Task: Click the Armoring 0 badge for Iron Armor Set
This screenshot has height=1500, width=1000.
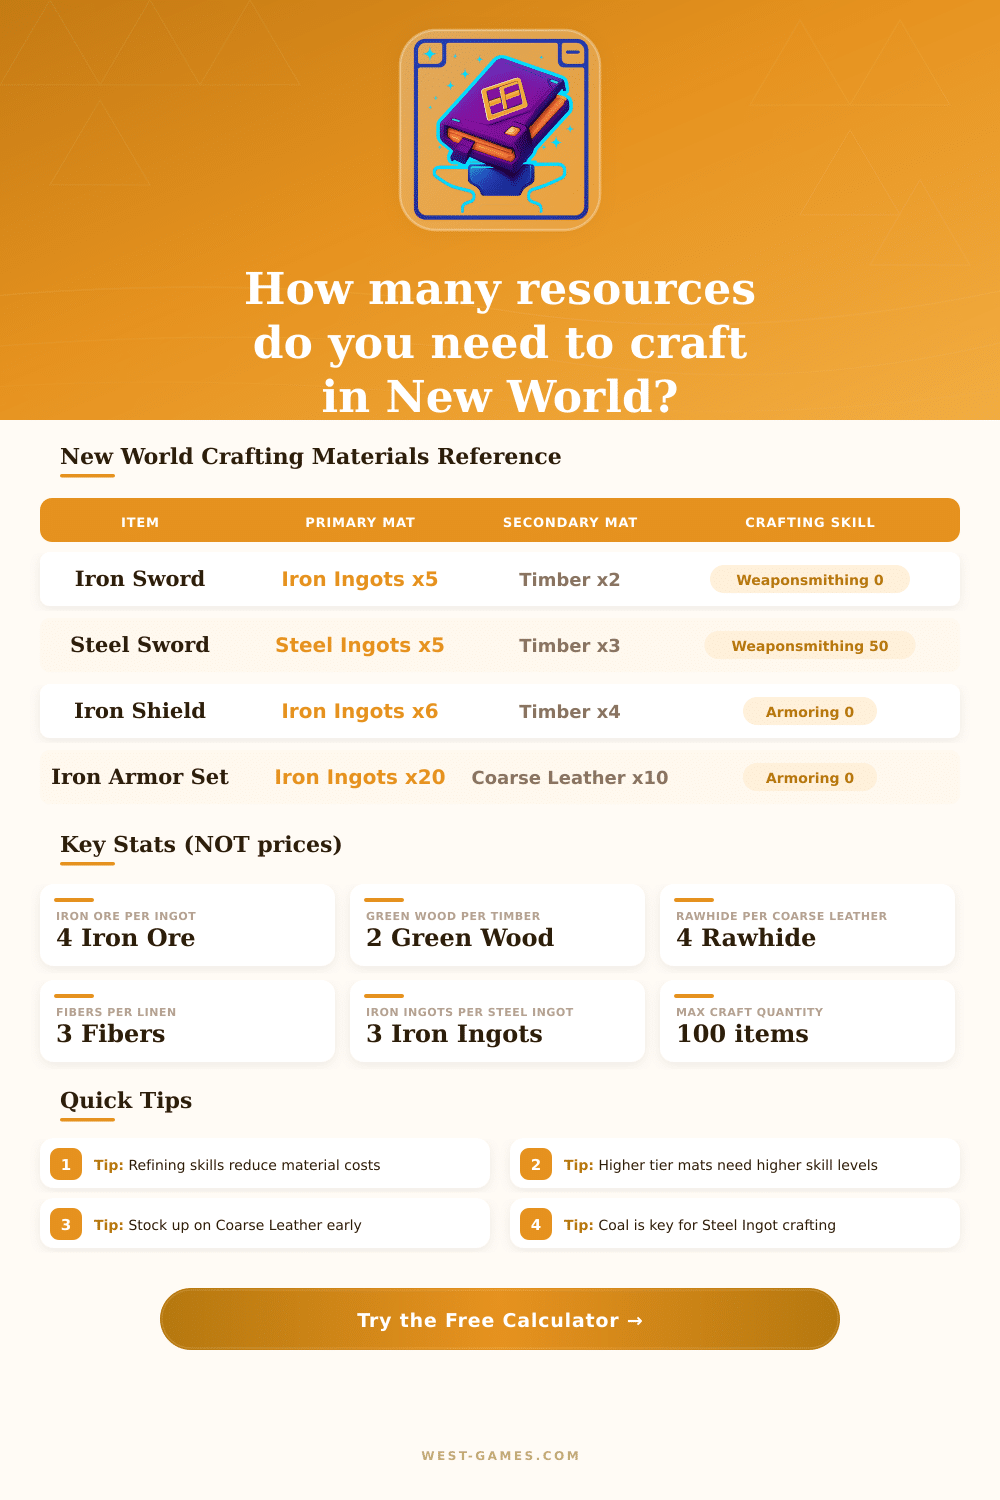Action: tap(810, 777)
